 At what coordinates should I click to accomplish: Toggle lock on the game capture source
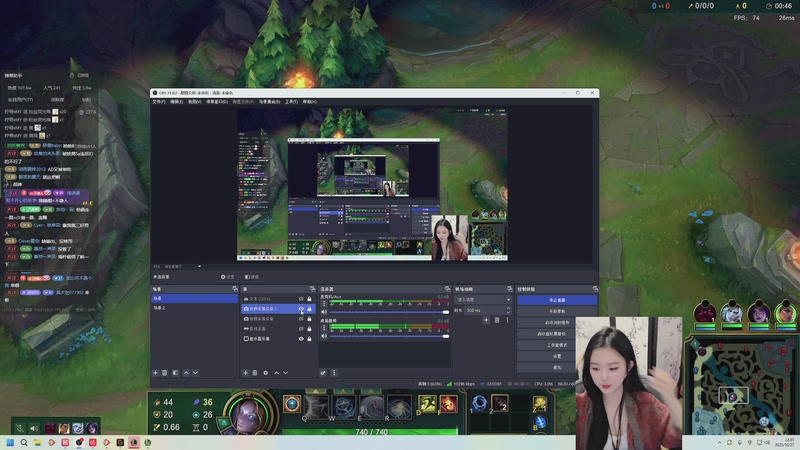coord(309,329)
